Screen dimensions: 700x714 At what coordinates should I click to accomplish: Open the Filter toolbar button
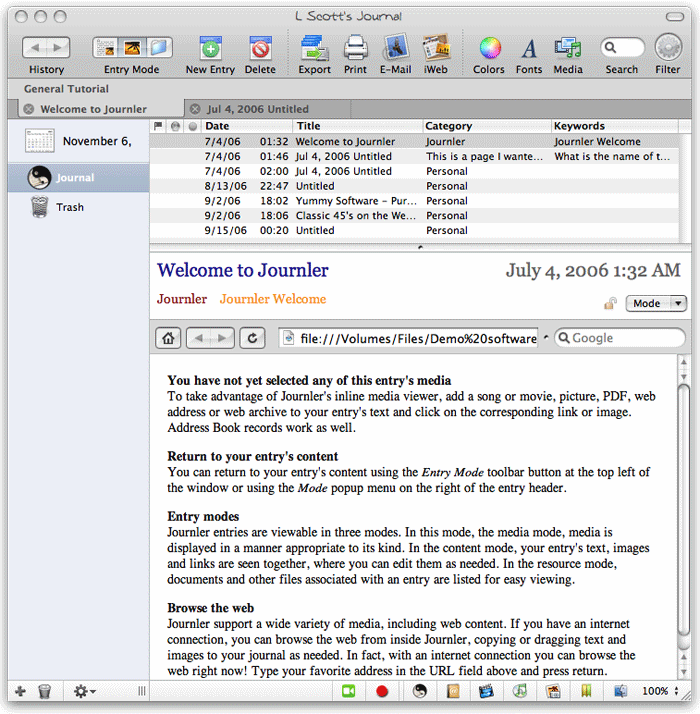pos(668,47)
